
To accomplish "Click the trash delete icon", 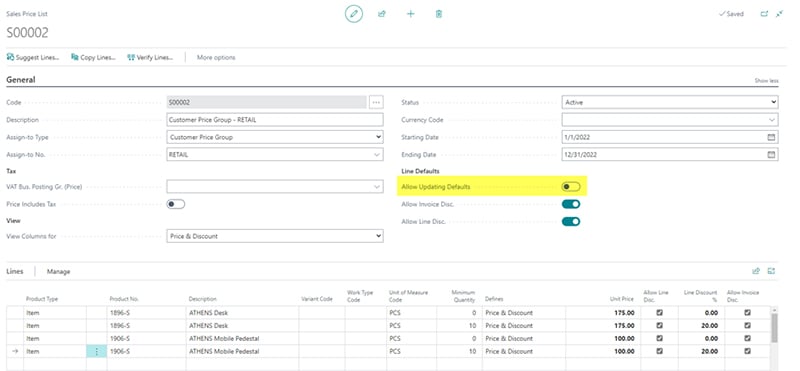I will [x=439, y=14].
